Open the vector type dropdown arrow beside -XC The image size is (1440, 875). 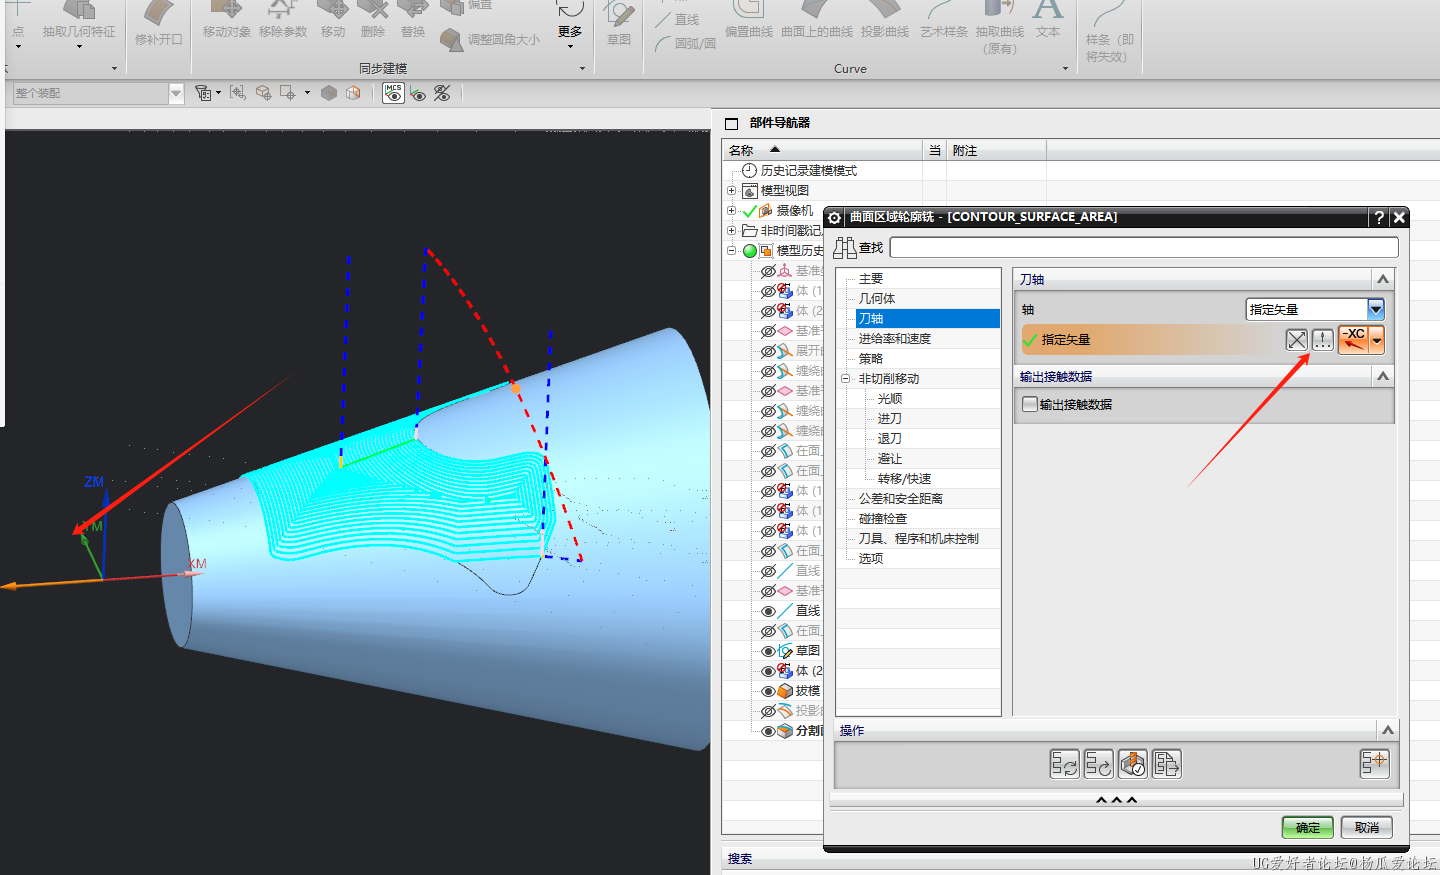pos(1377,340)
